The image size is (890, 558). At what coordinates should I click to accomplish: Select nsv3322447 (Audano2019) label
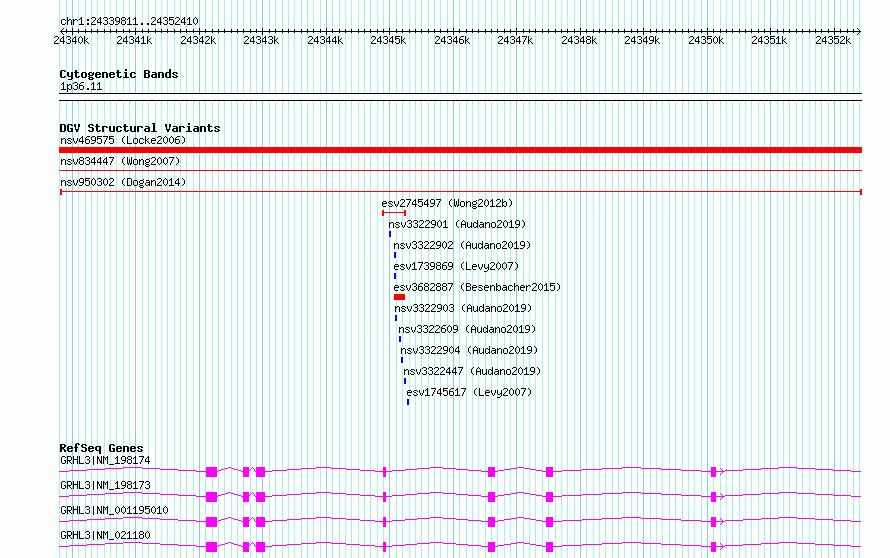coord(472,371)
